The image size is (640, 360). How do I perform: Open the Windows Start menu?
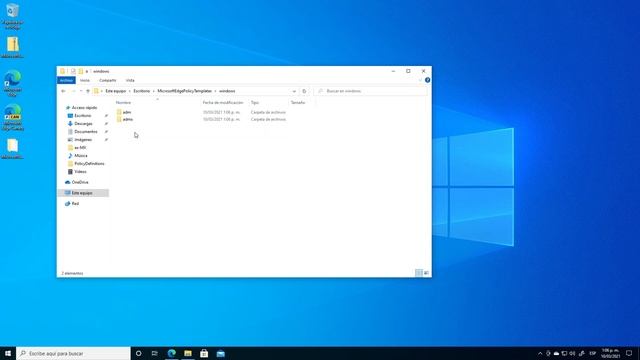8,353
